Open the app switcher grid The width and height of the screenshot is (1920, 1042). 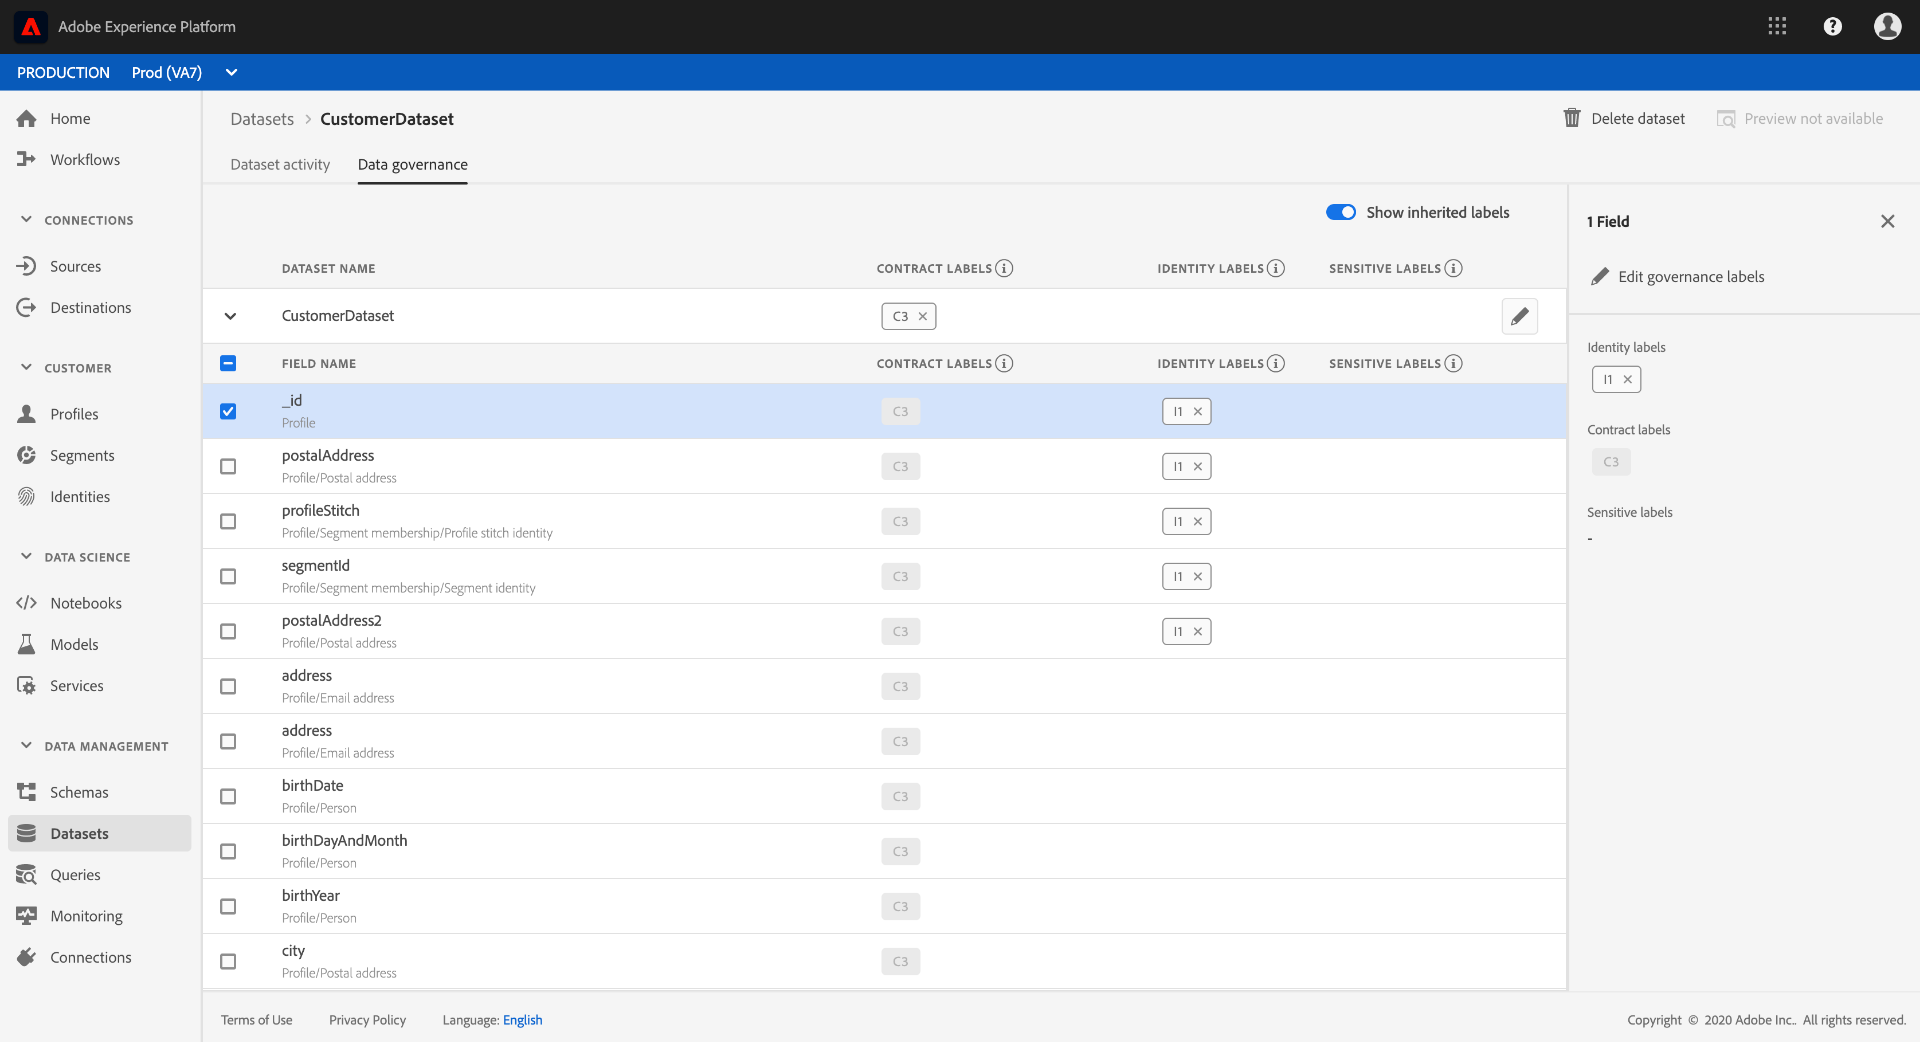click(x=1777, y=27)
